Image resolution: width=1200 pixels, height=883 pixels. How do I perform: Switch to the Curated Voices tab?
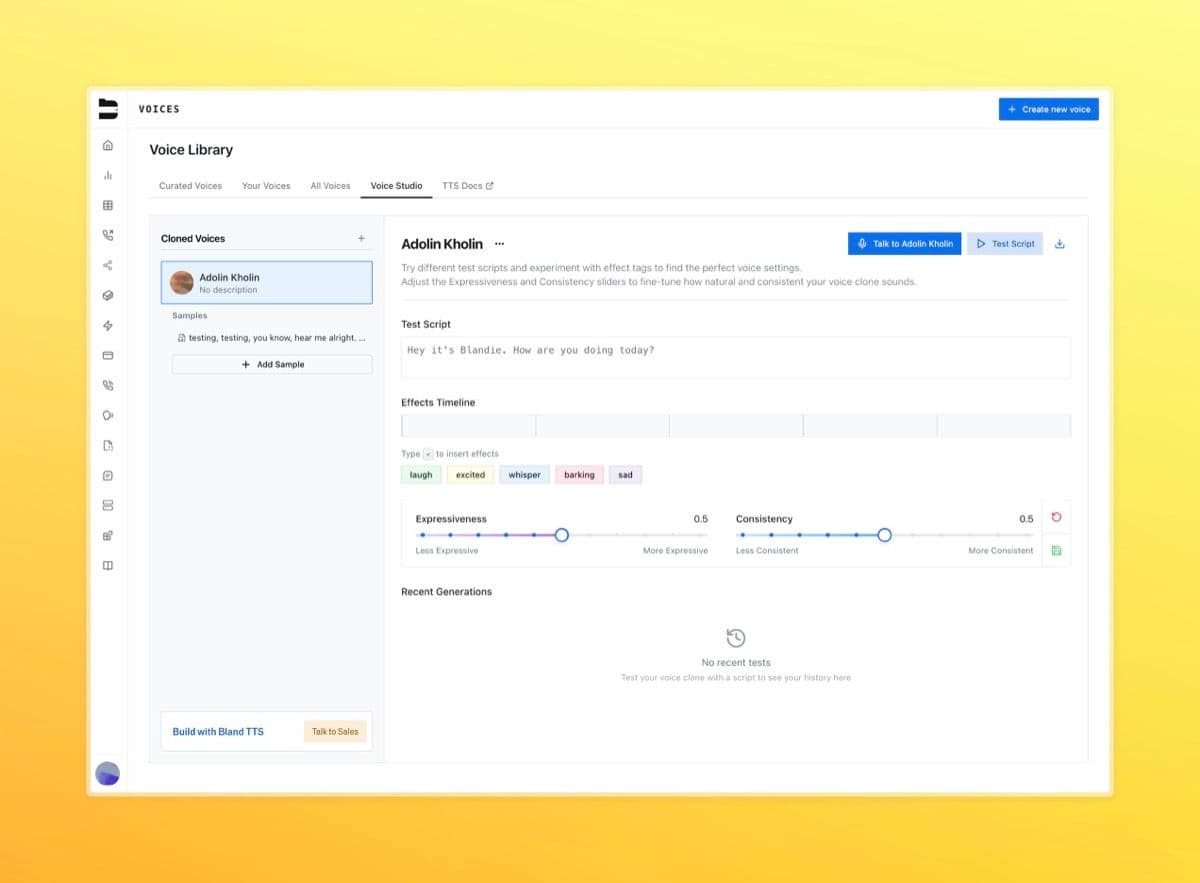pos(190,186)
